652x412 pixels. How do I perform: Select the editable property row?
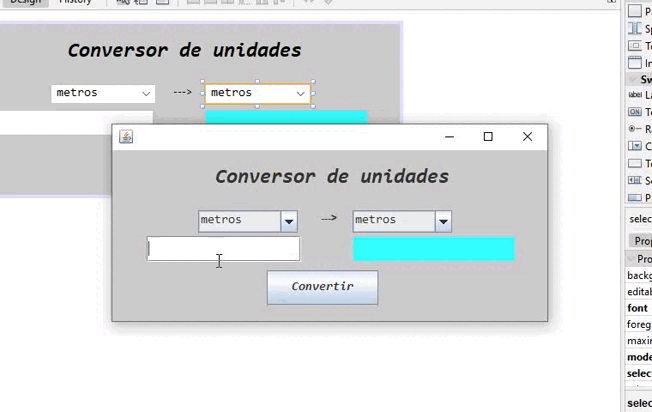click(639, 292)
